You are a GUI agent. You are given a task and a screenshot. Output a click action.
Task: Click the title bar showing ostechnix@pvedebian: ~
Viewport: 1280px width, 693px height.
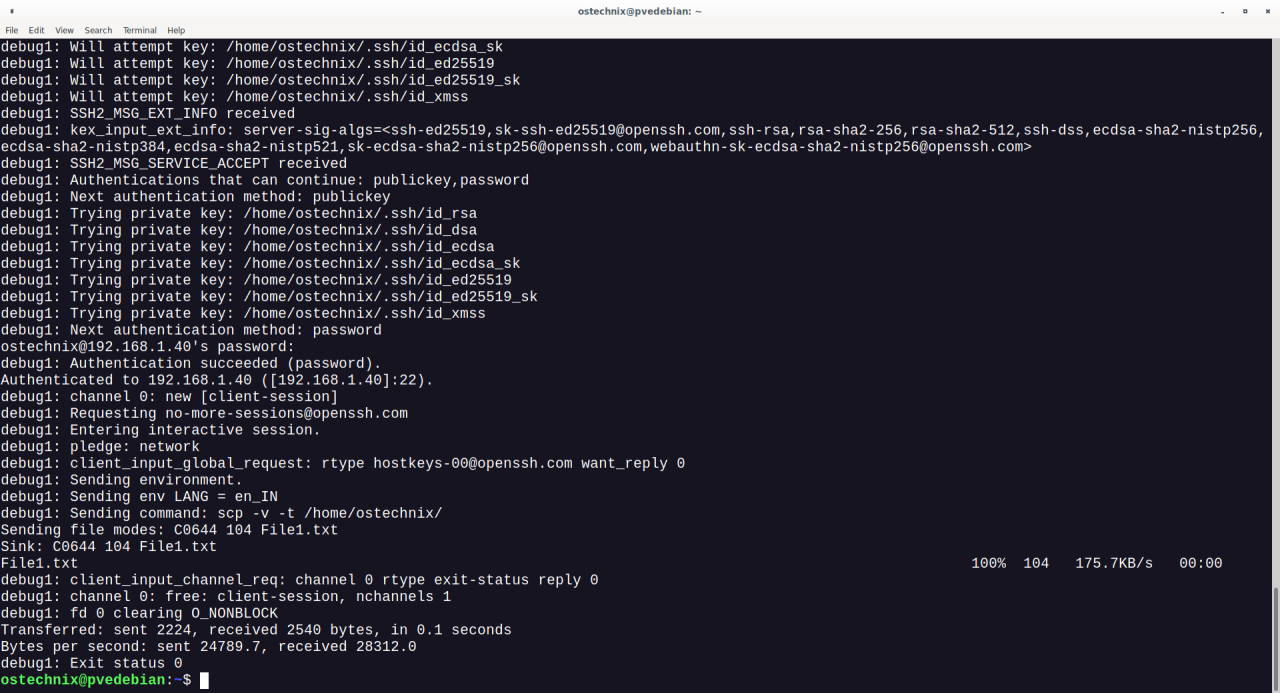(x=640, y=11)
